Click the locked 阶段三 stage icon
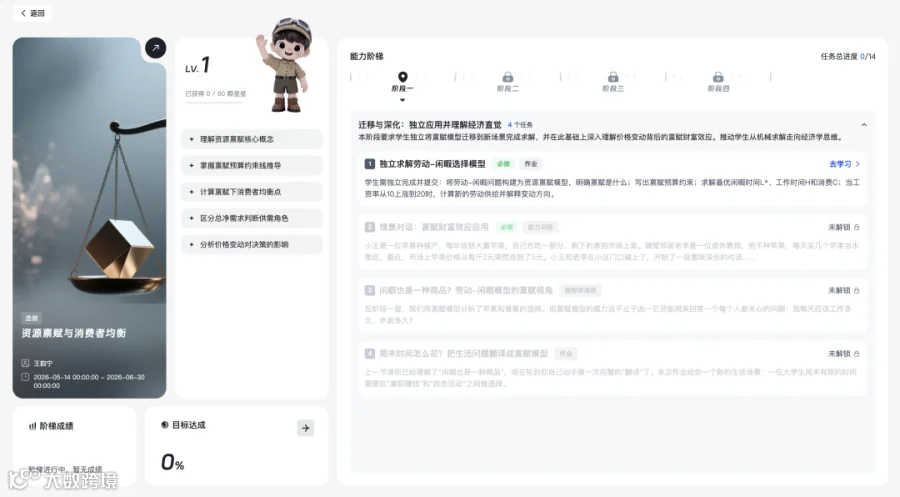 coord(613,77)
